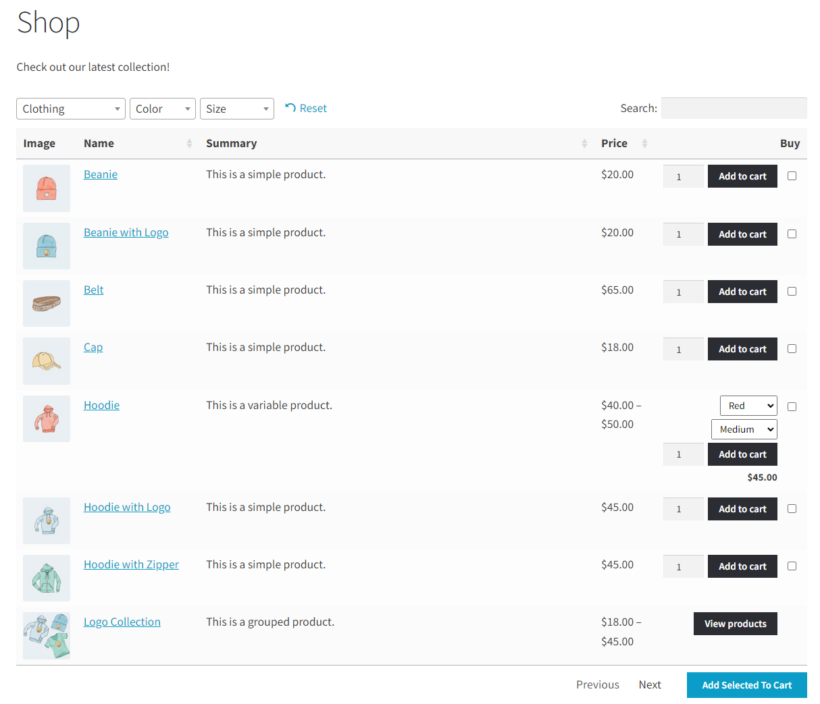Screen dimensions: 820x704
Task: Reset the product filters
Action: pyautogui.click(x=305, y=107)
